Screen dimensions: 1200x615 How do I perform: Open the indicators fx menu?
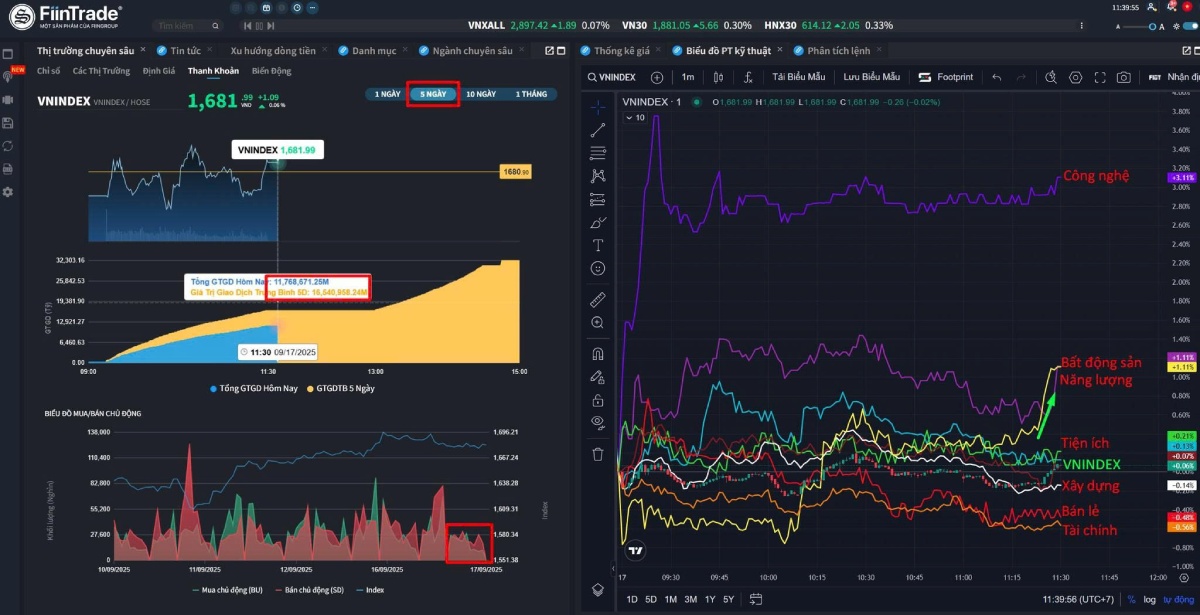pos(746,77)
